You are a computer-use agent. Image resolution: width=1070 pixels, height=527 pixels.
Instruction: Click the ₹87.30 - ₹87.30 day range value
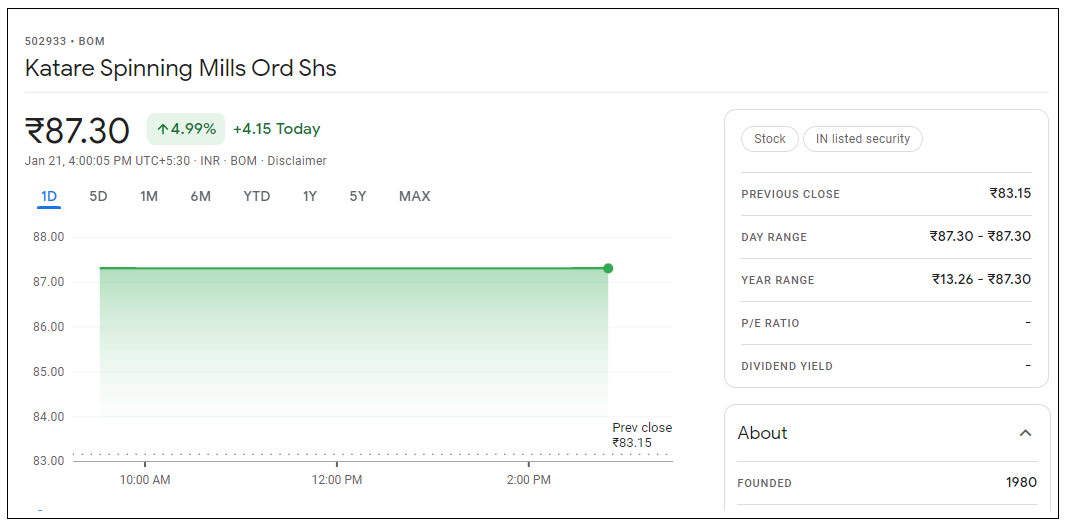[980, 236]
